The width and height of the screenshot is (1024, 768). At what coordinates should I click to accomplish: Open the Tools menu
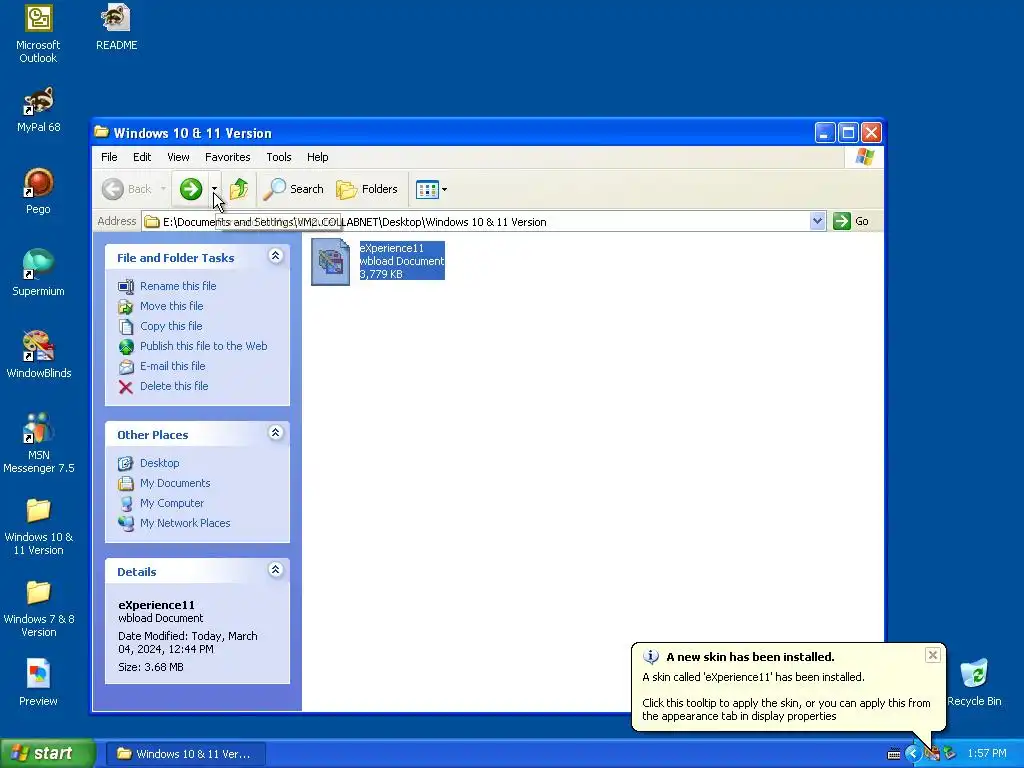coord(279,157)
